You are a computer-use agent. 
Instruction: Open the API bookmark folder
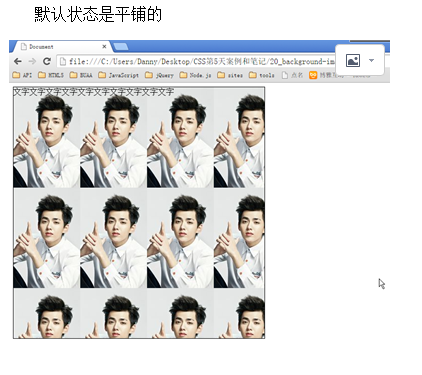[22, 75]
